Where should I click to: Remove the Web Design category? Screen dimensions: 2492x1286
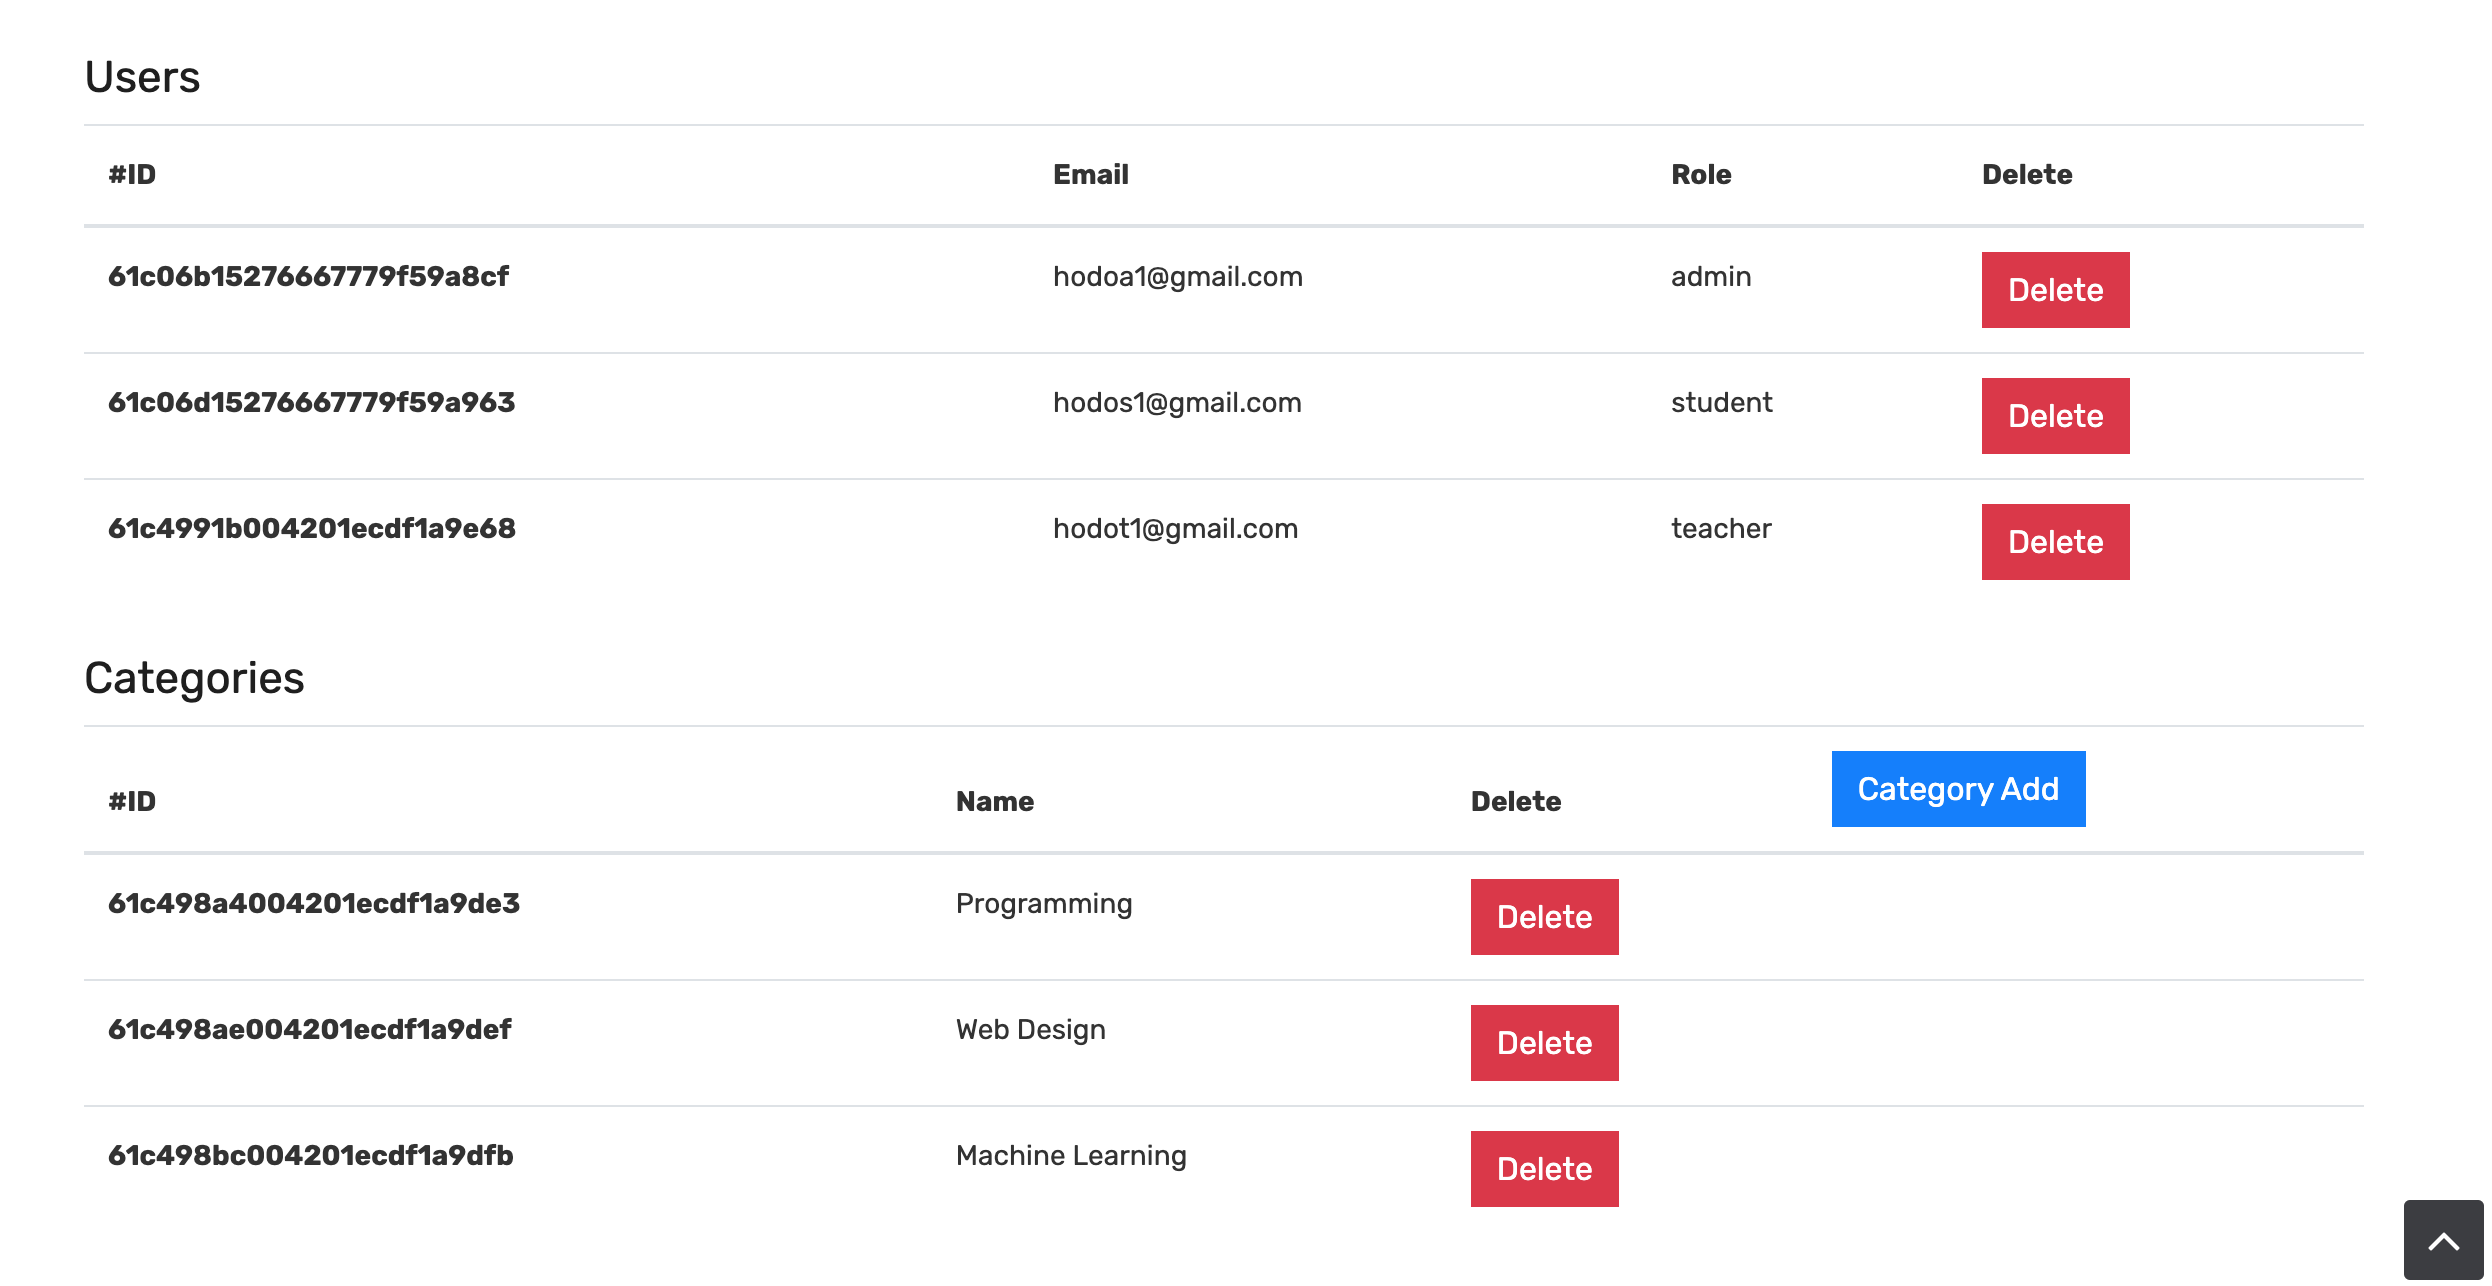click(x=1543, y=1043)
